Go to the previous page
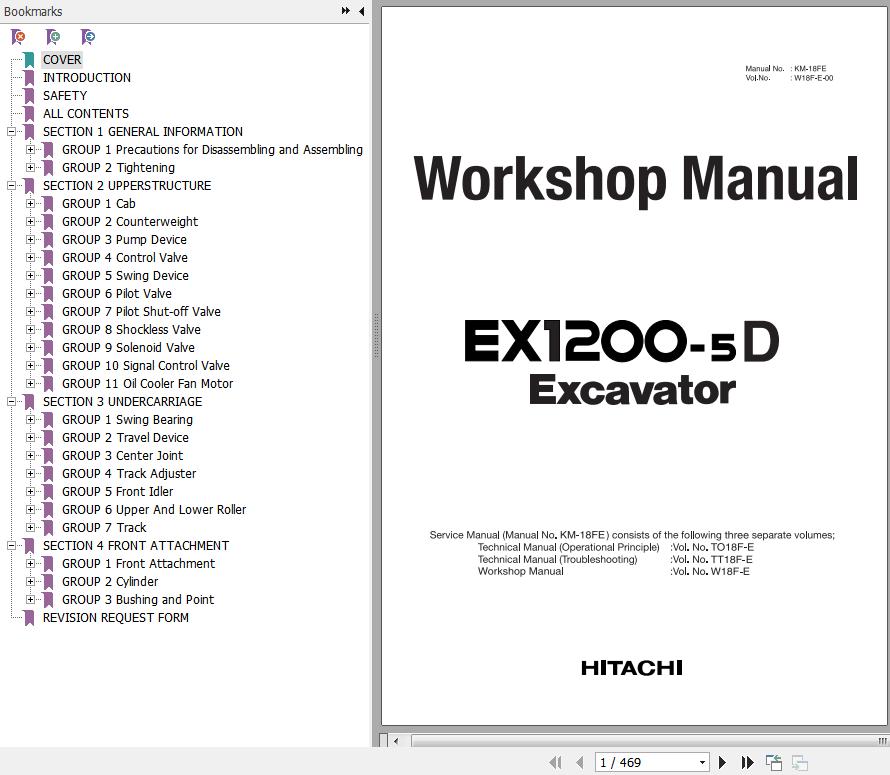 (x=580, y=762)
